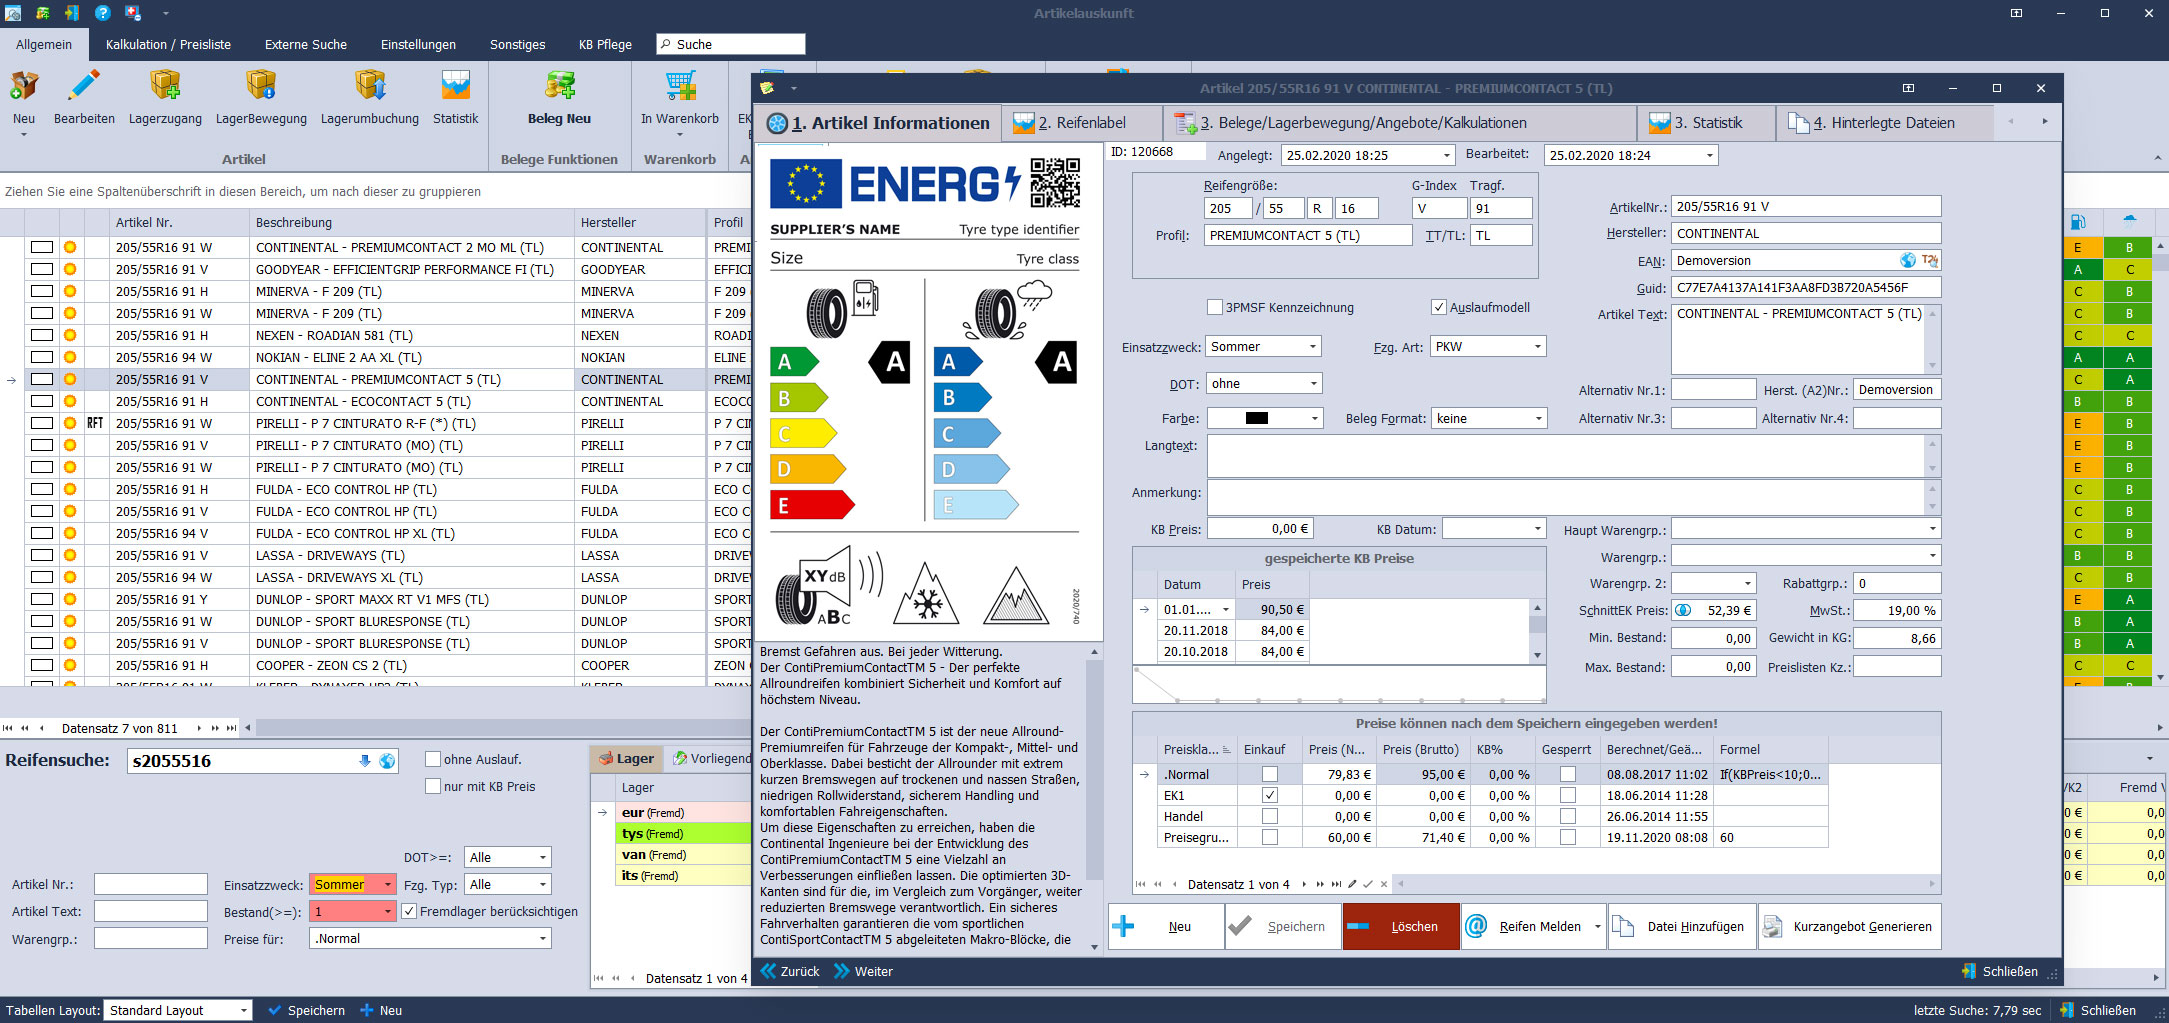Click Zurück arrow in article dialog
The height and width of the screenshot is (1023, 2169).
(x=769, y=971)
